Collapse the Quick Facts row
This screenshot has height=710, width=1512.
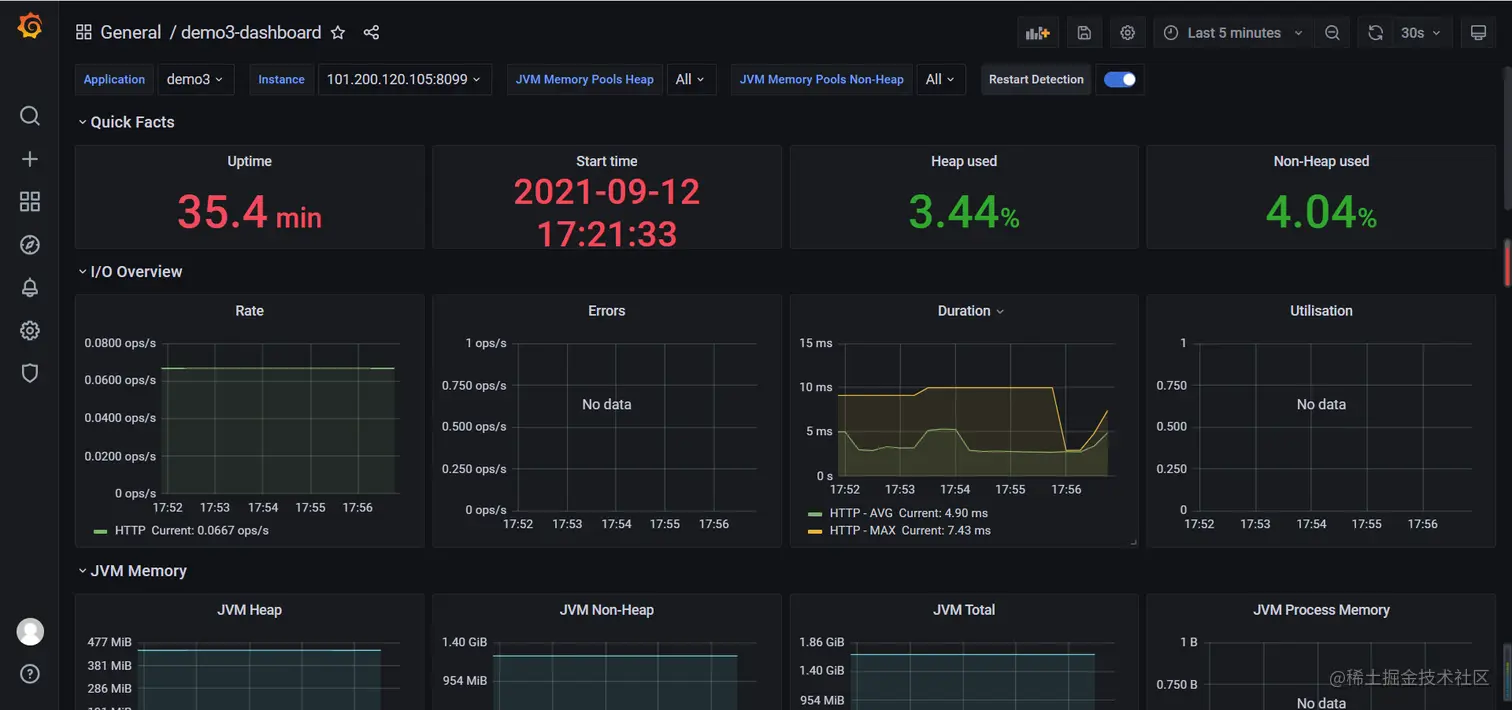click(x=126, y=122)
